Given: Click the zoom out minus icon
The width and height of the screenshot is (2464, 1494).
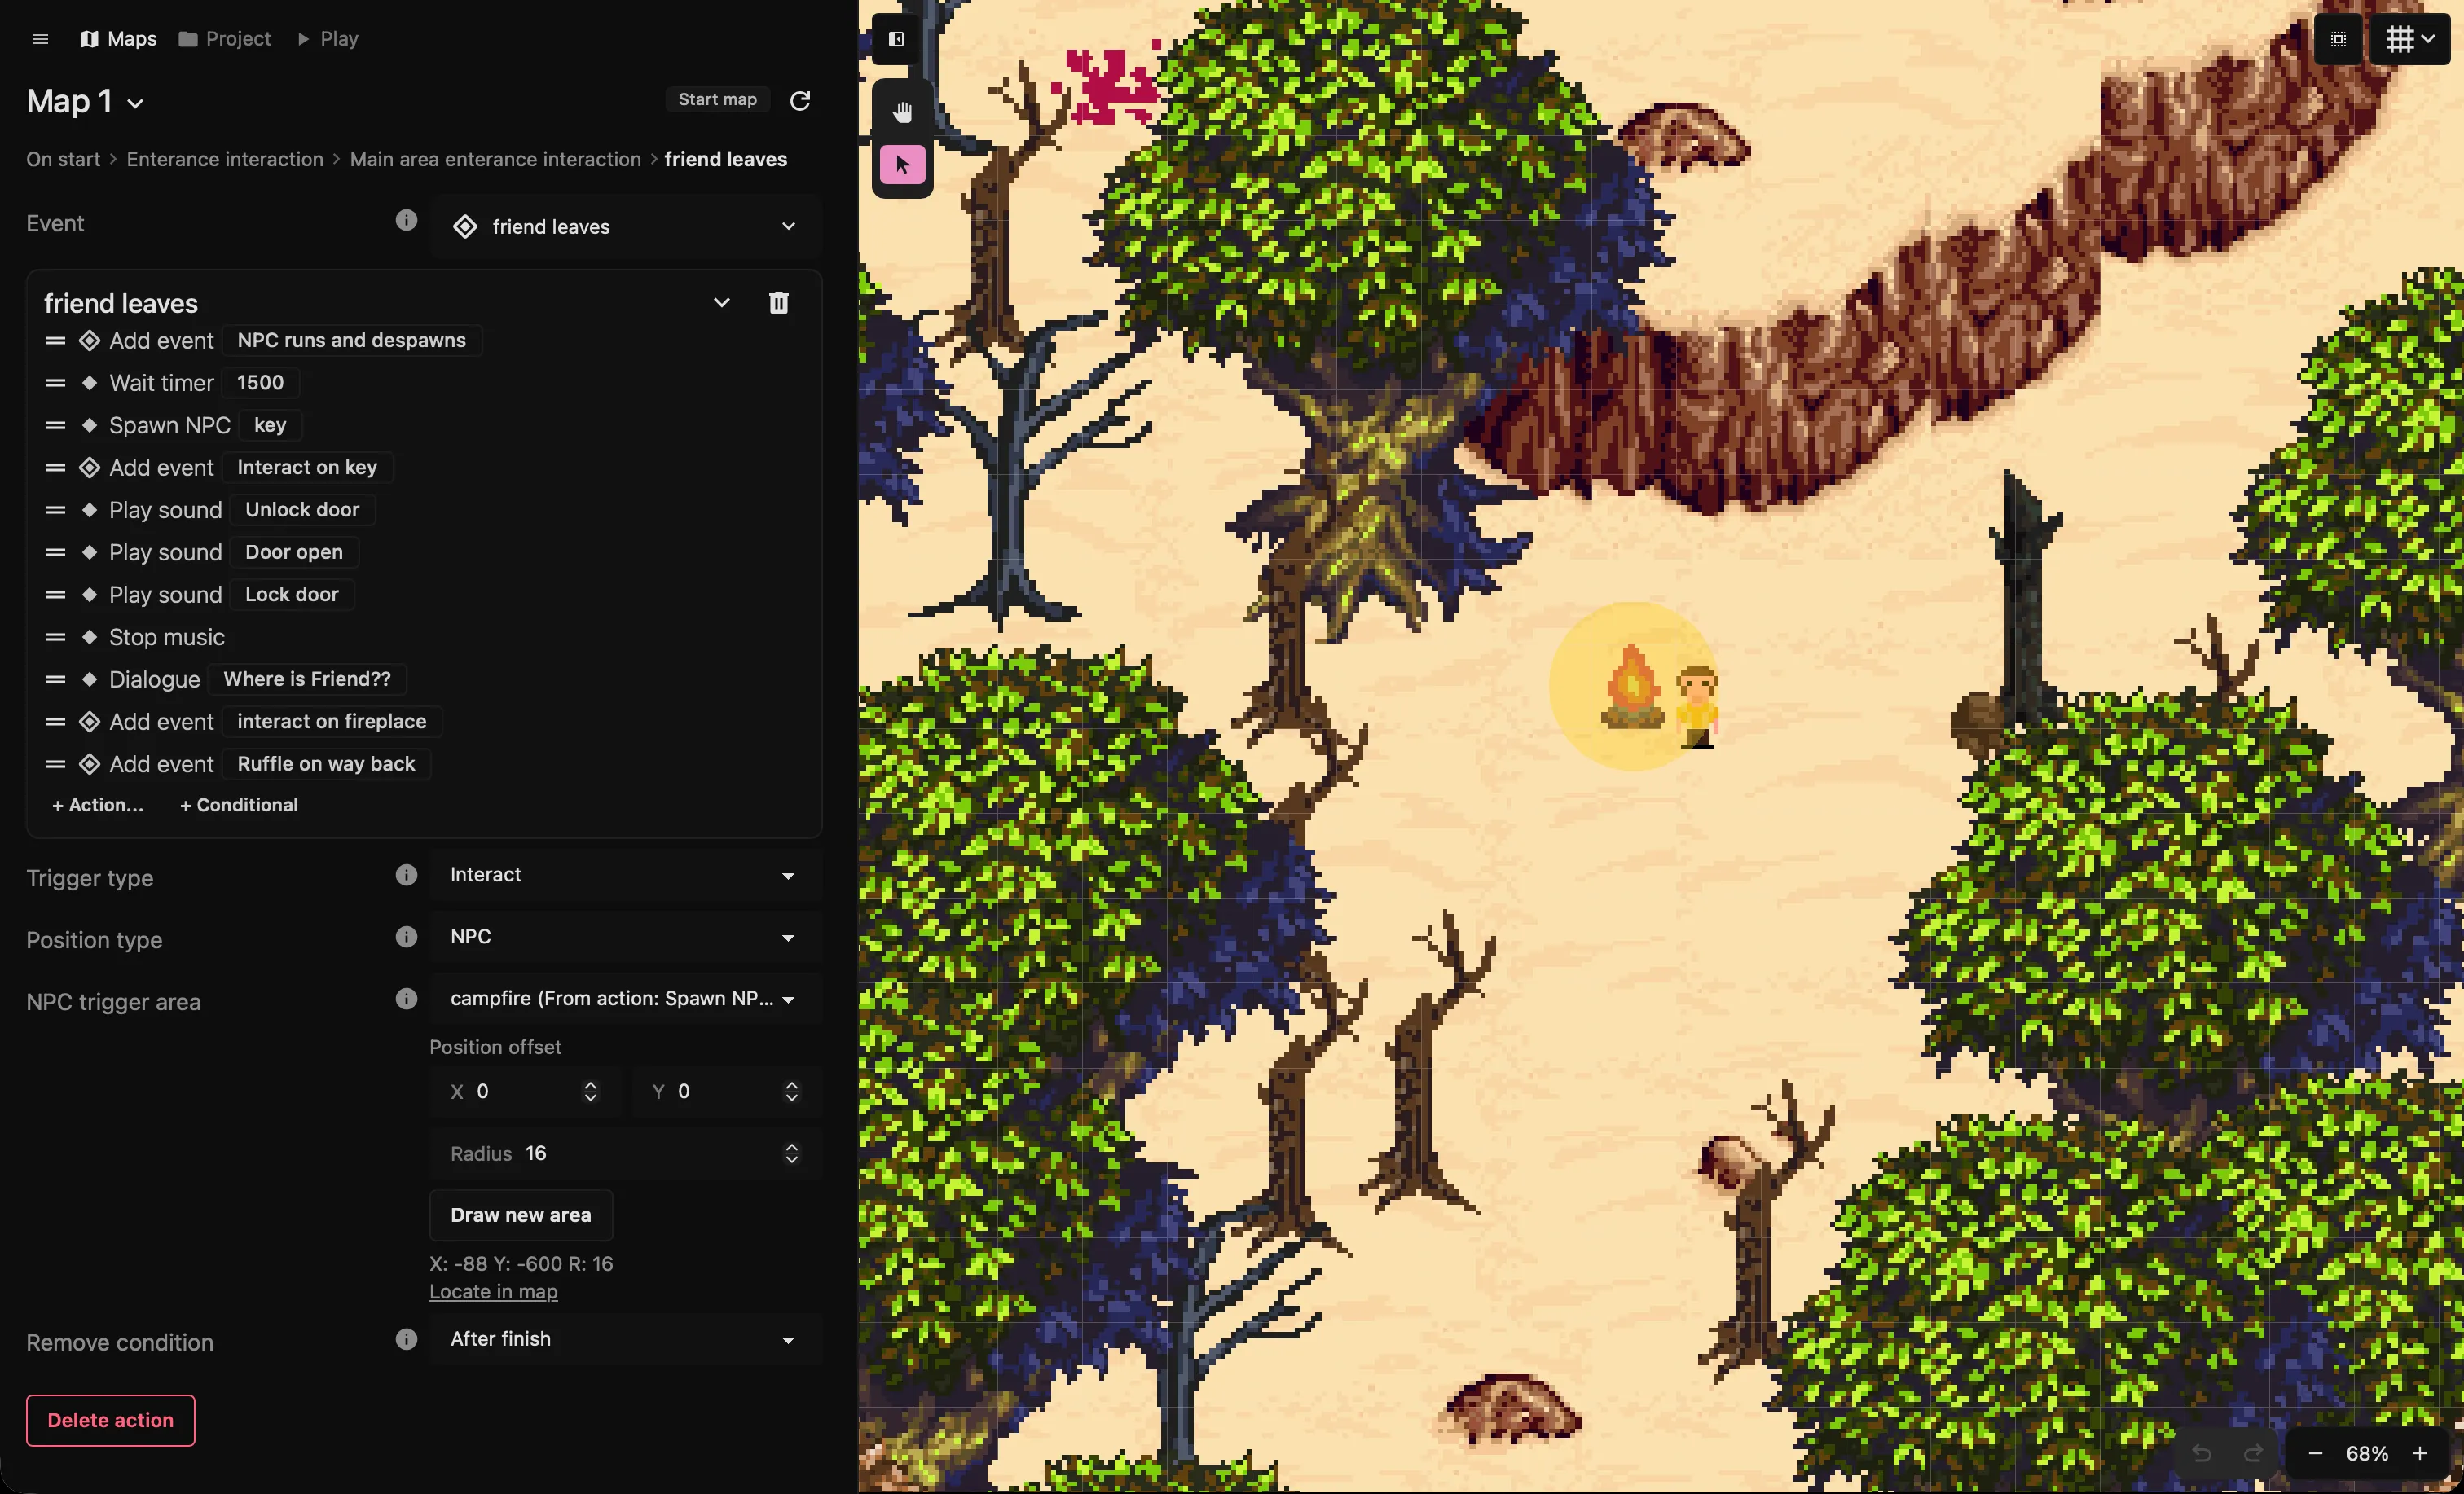Looking at the screenshot, I should (x=2315, y=1453).
